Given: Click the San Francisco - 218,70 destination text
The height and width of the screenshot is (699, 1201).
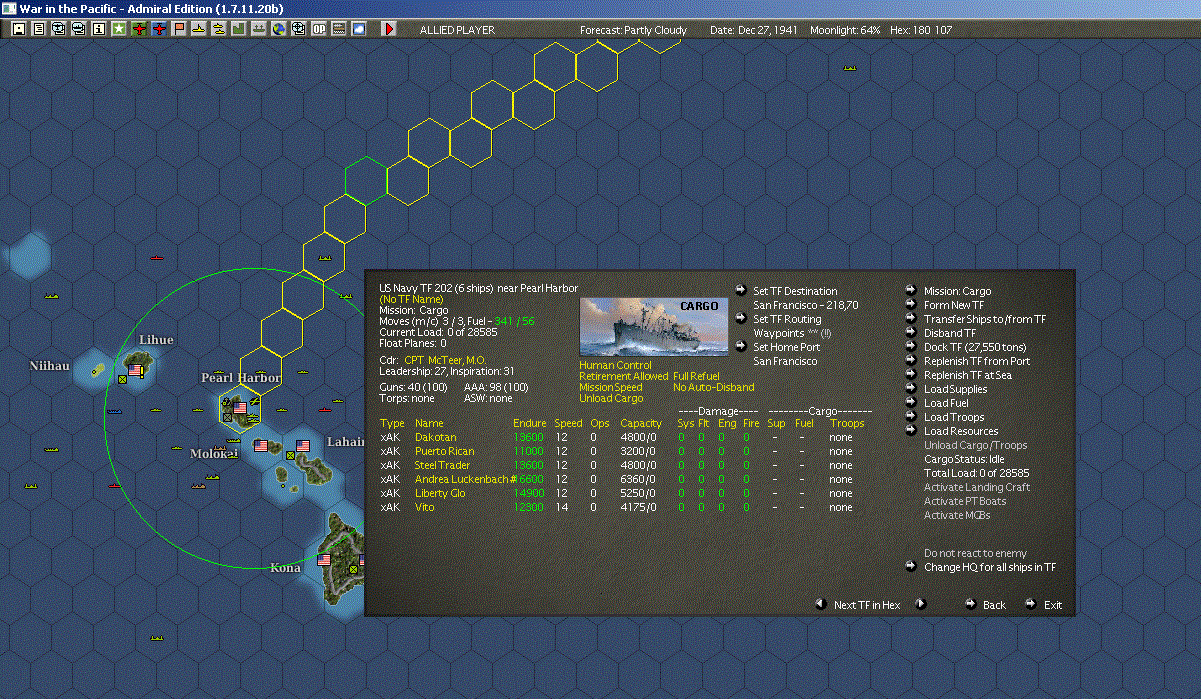Looking at the screenshot, I should [x=806, y=304].
